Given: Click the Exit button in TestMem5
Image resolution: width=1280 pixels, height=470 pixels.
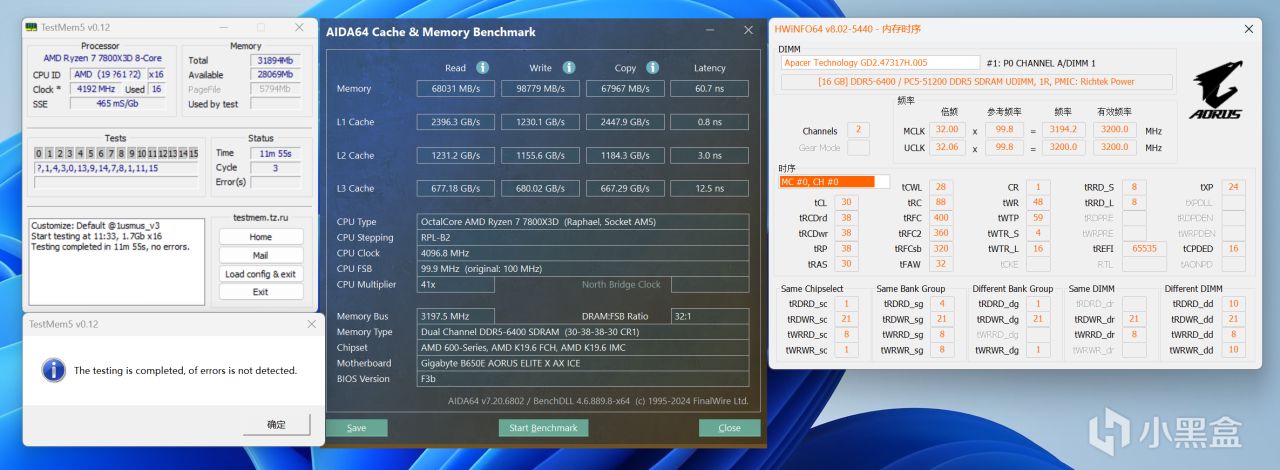Looking at the screenshot, I should [261, 292].
